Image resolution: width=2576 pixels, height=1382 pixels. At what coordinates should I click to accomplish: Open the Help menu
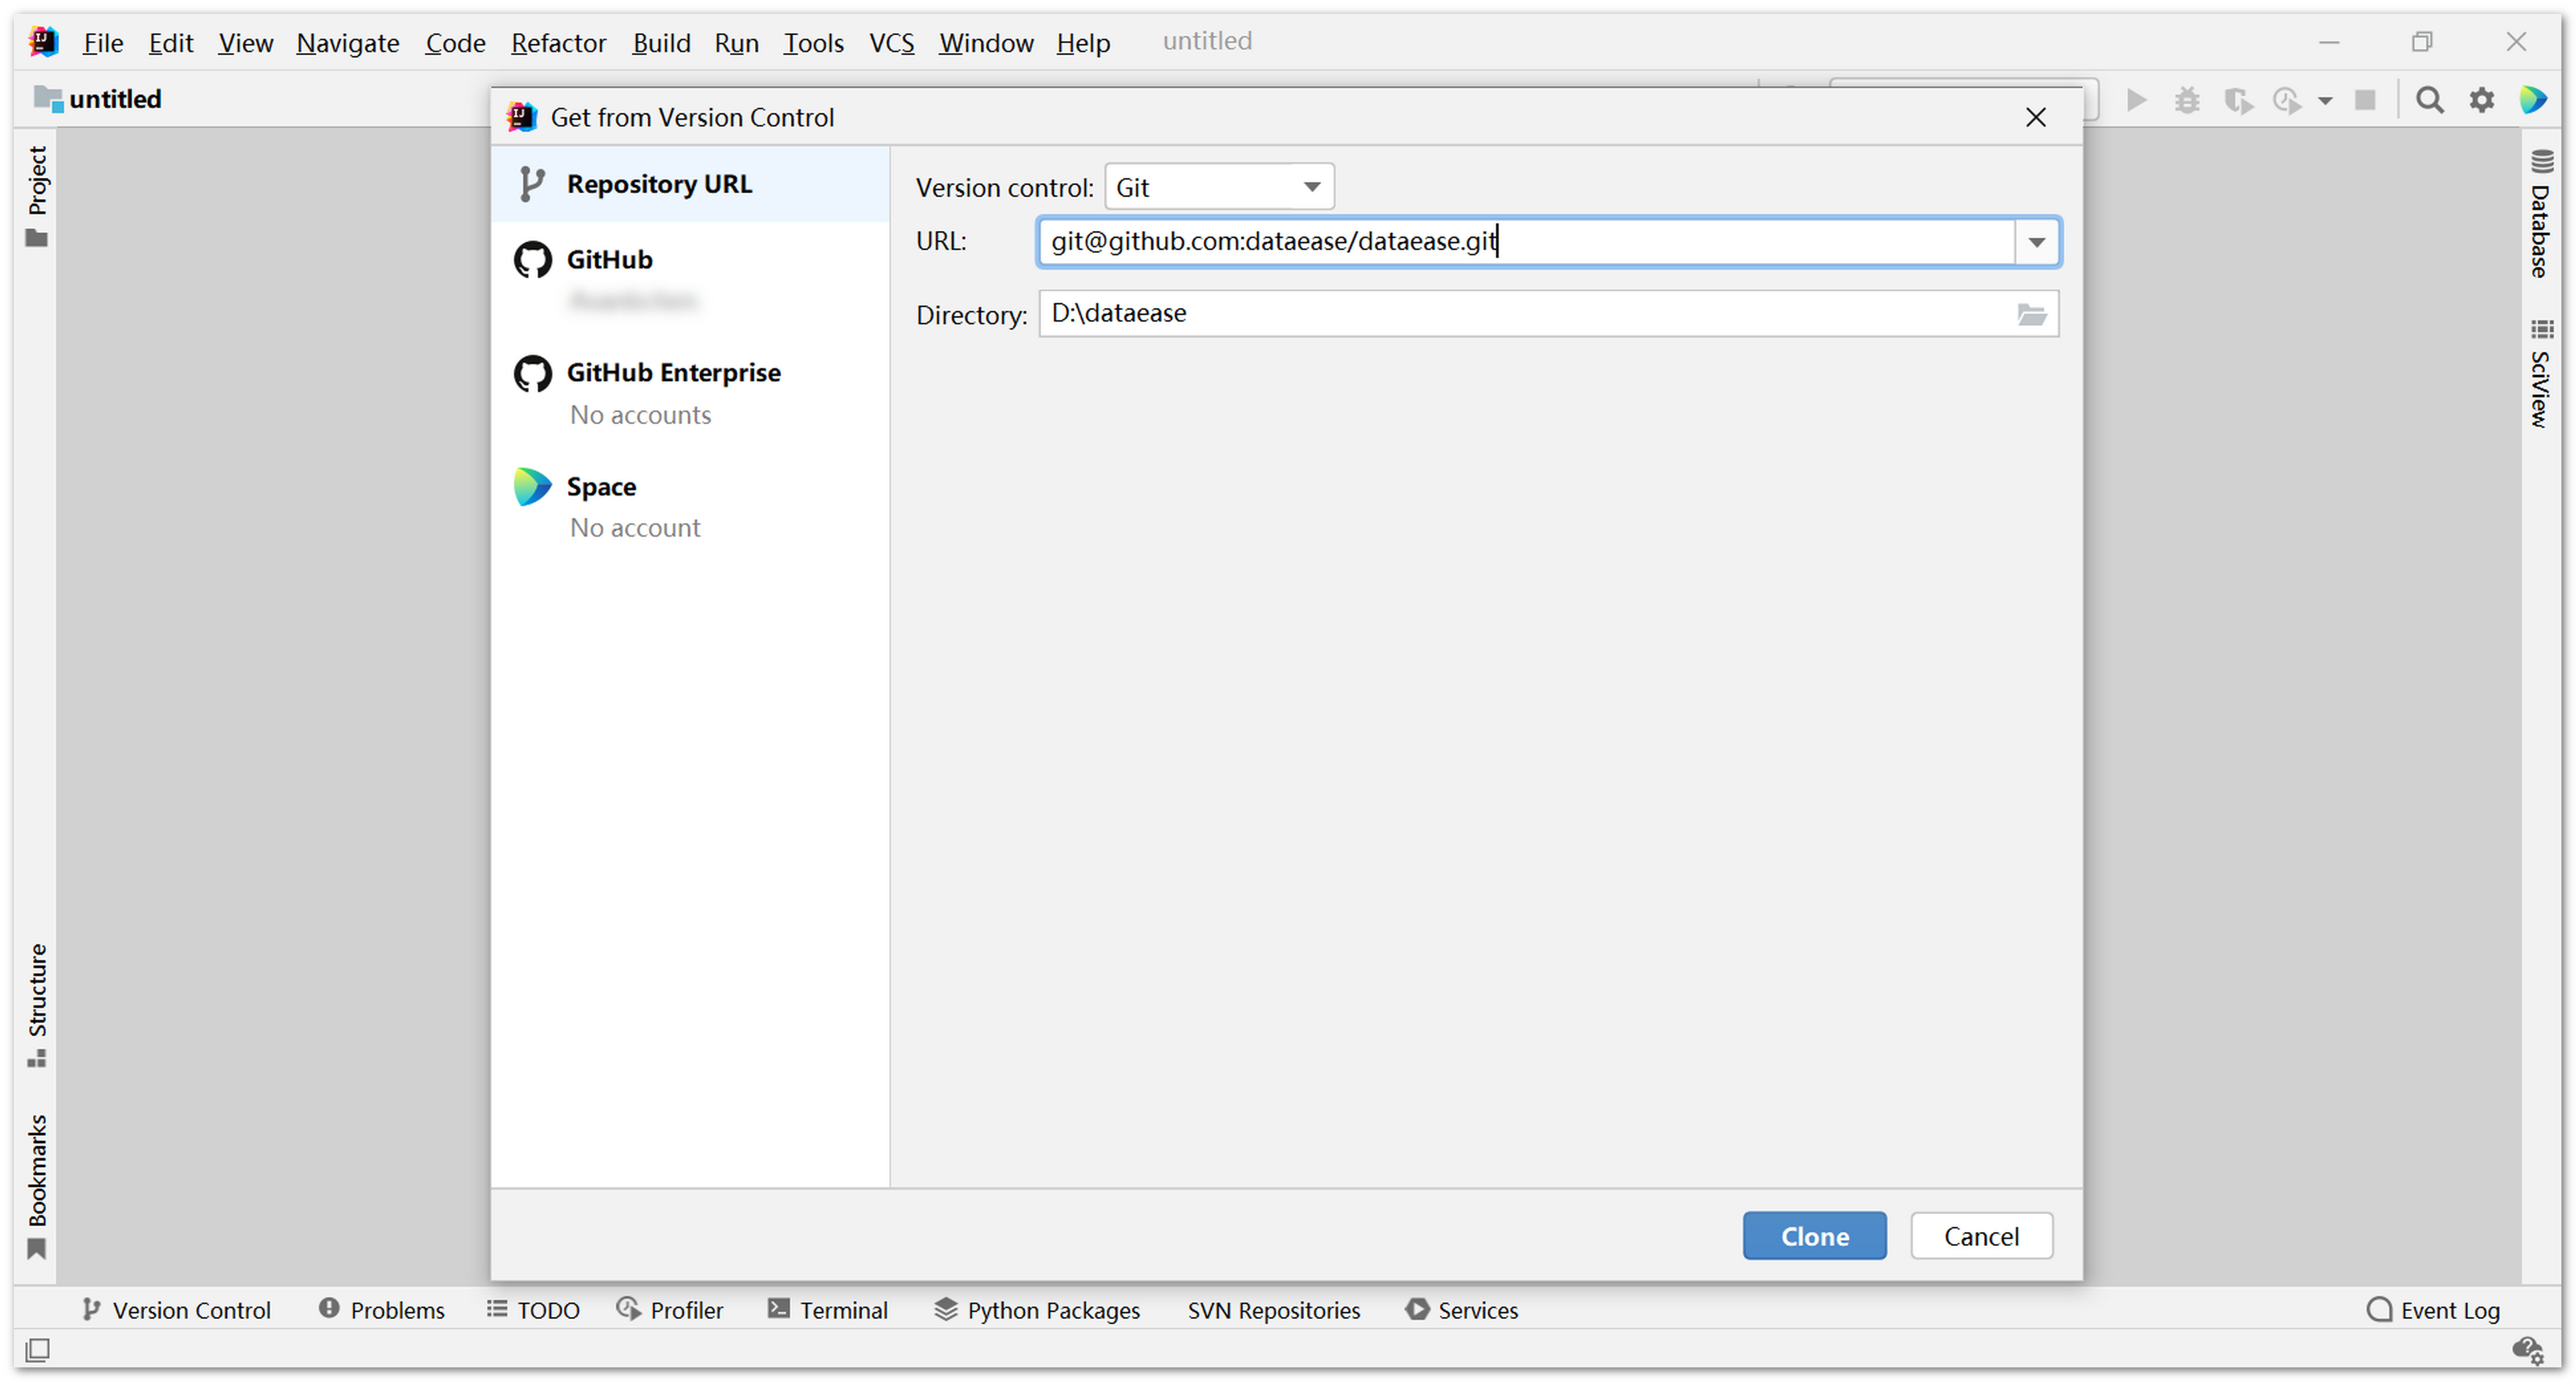[1083, 43]
